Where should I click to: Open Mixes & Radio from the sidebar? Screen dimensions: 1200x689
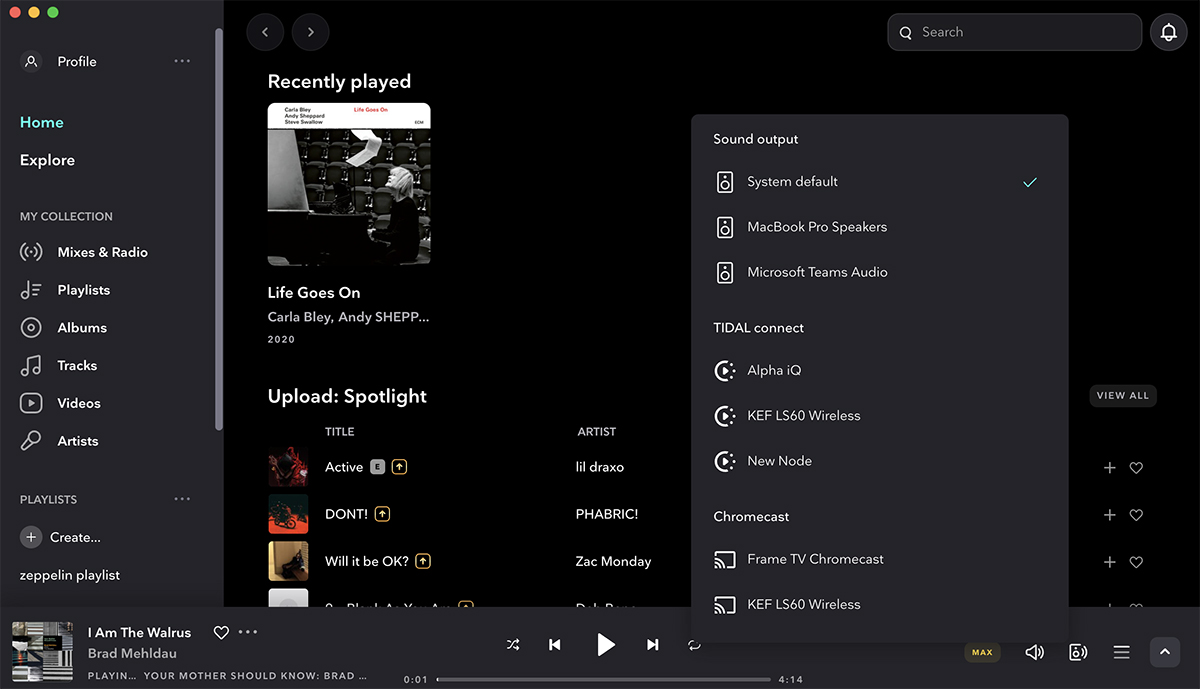point(31,252)
